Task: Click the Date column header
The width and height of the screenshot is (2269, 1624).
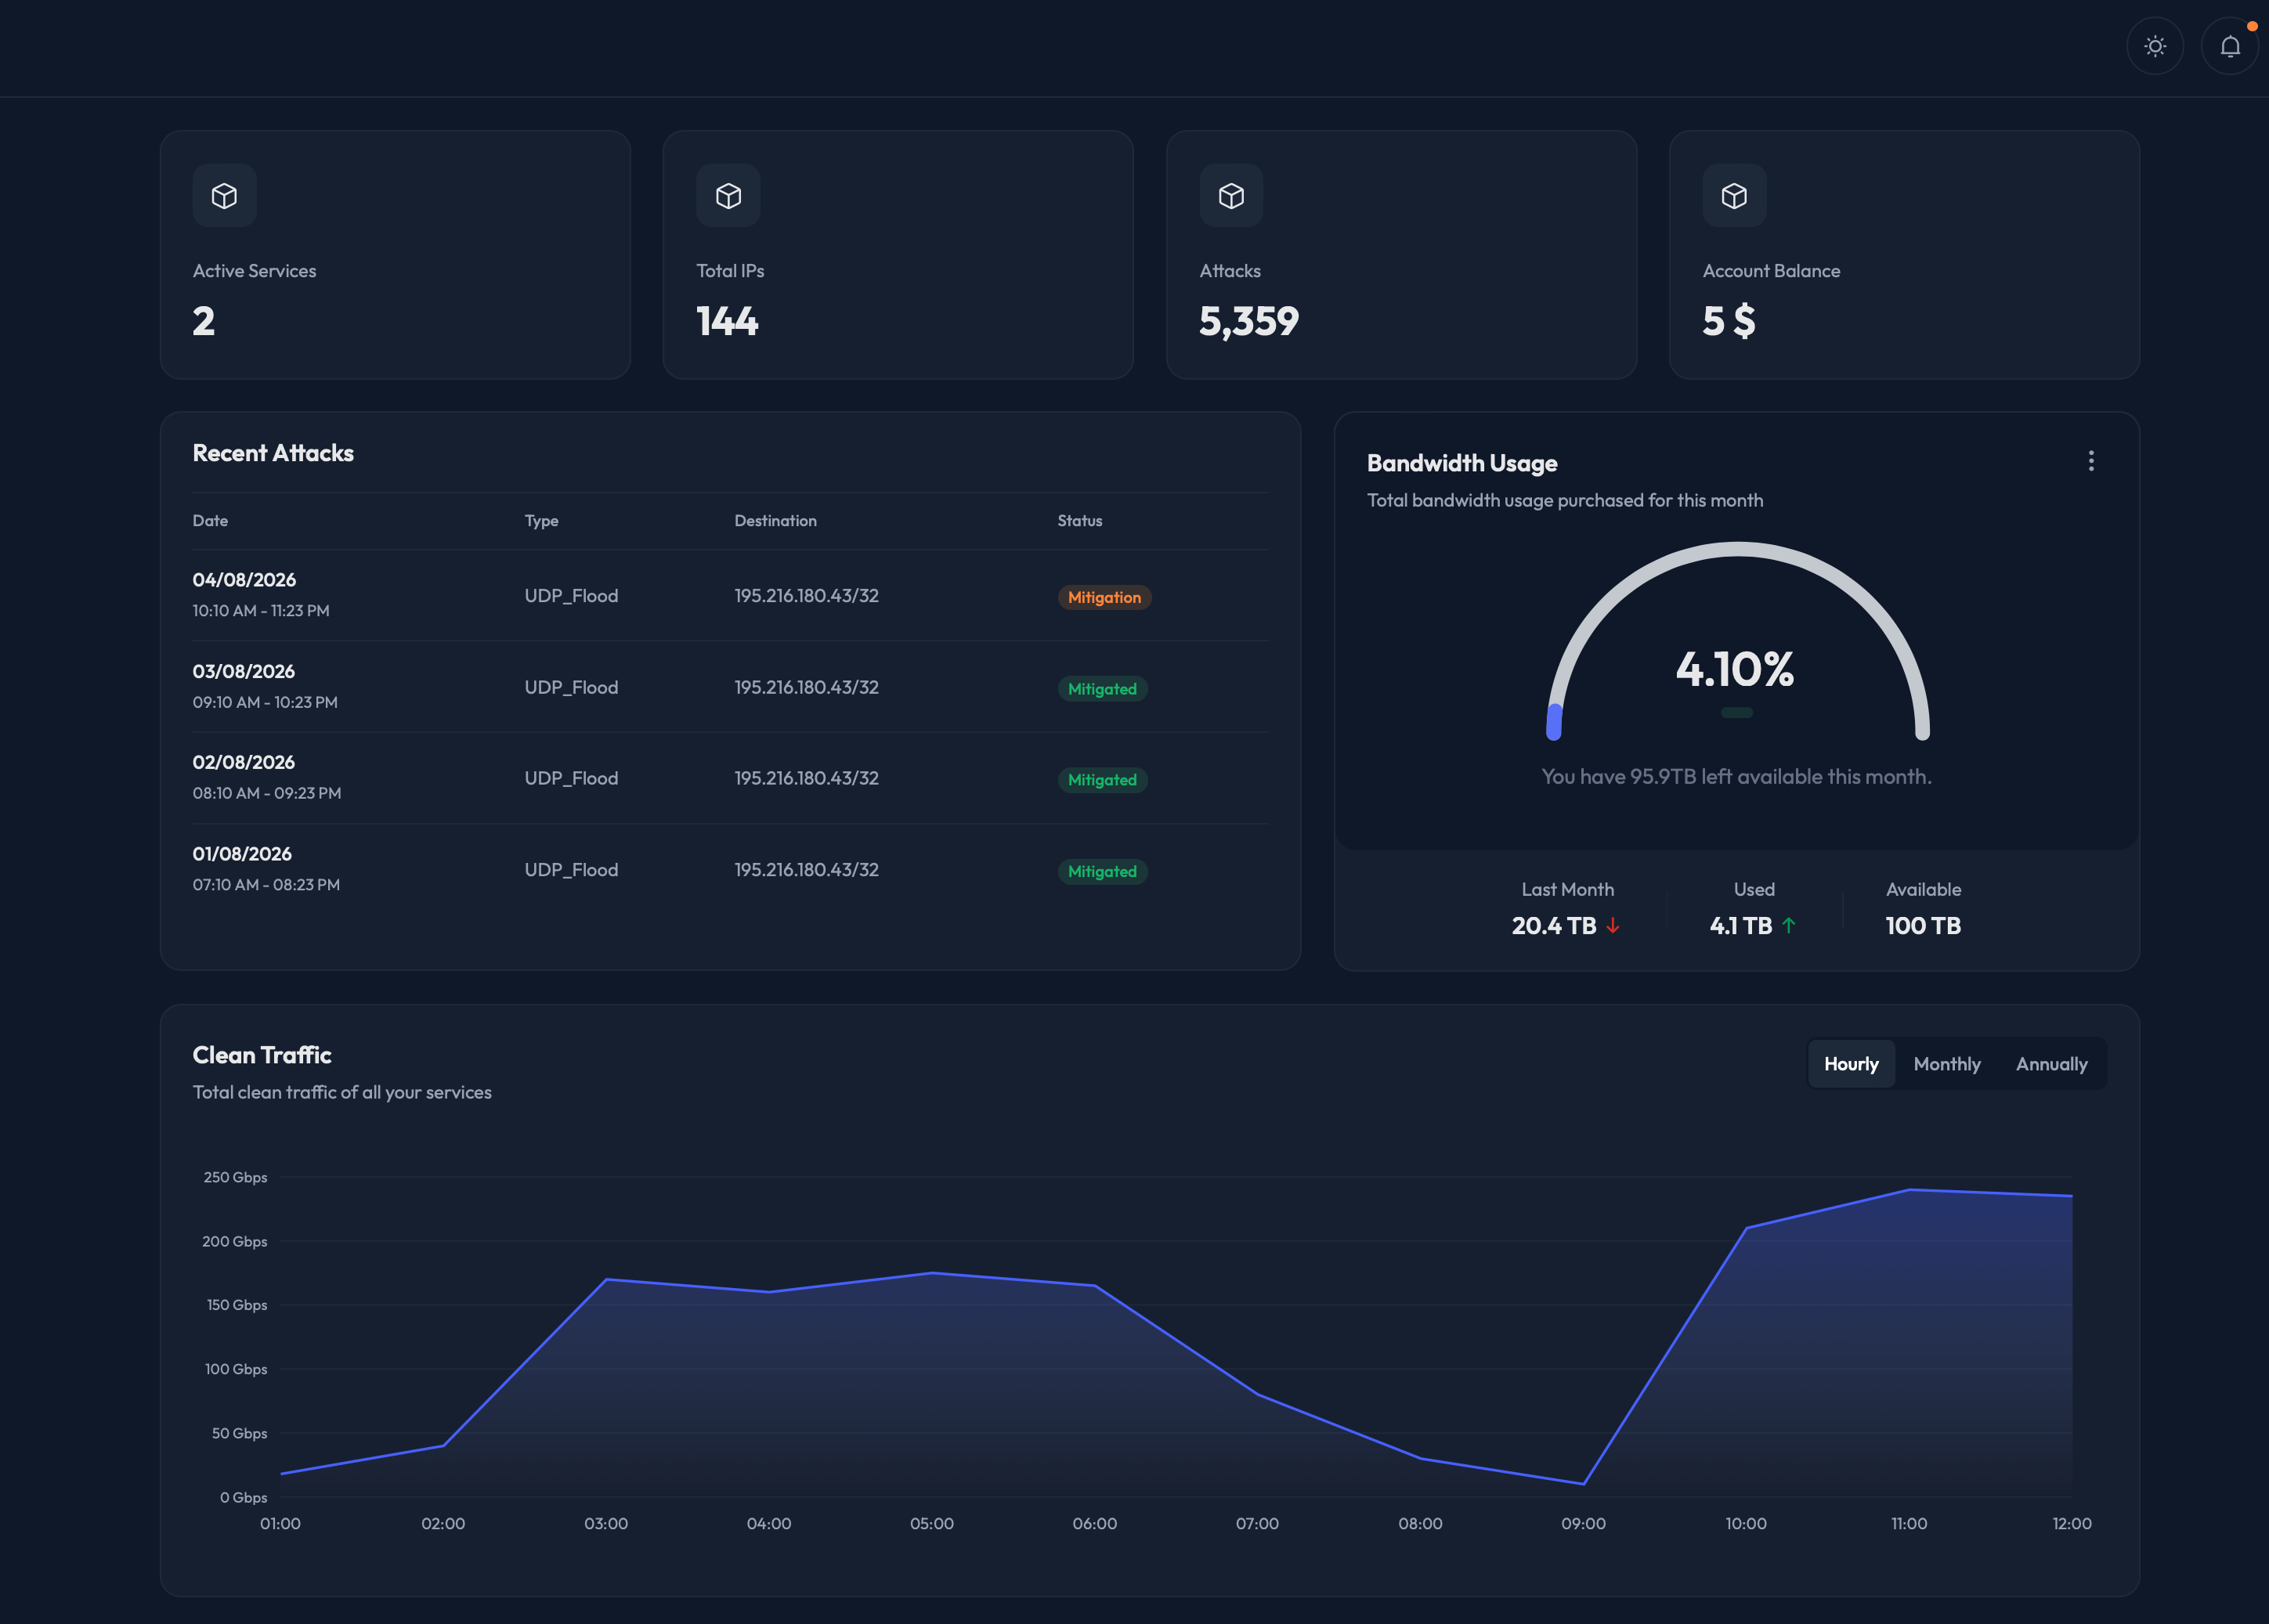Action: pos(210,520)
